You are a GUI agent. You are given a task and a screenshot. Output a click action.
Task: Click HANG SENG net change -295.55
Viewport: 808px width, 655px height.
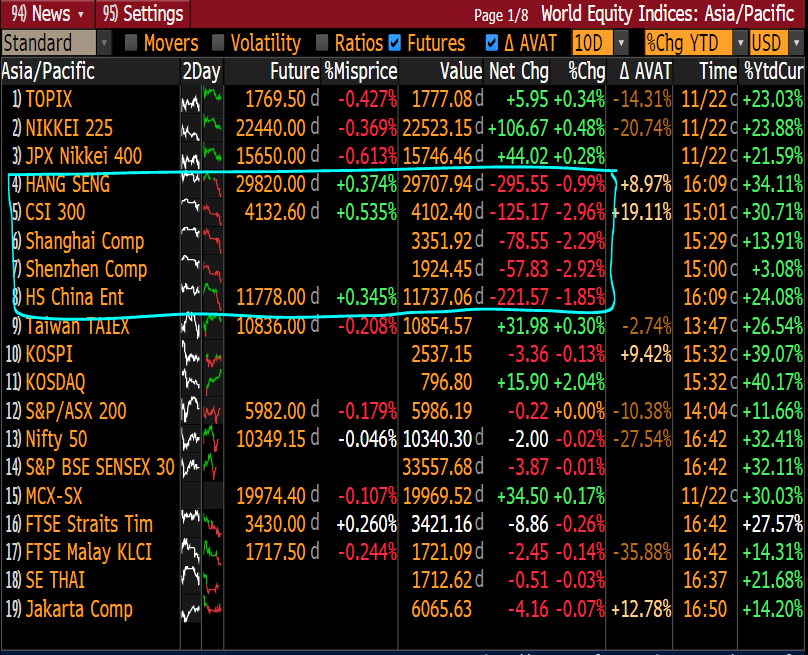pyautogui.click(x=519, y=184)
